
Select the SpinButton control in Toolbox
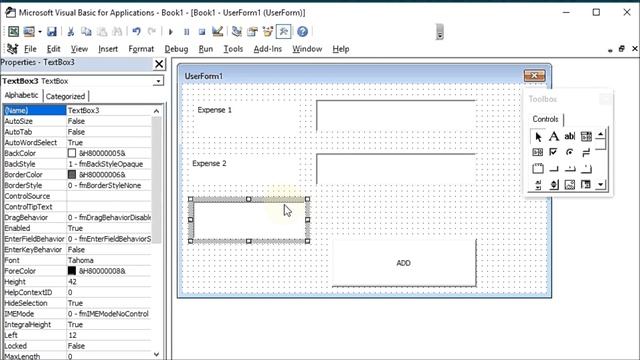(x=554, y=184)
